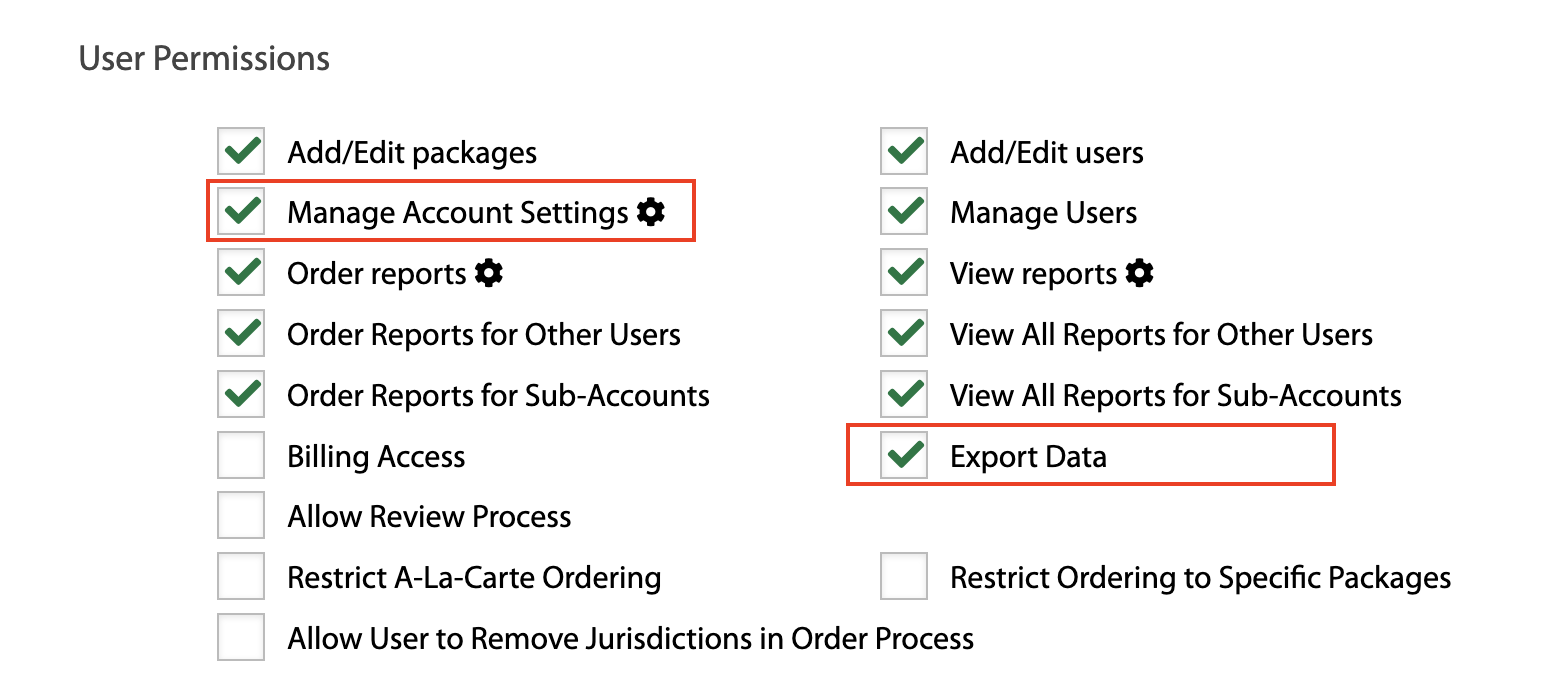The width and height of the screenshot is (1564, 690).
Task: Uncheck the Export Data checkbox
Action: (904, 456)
